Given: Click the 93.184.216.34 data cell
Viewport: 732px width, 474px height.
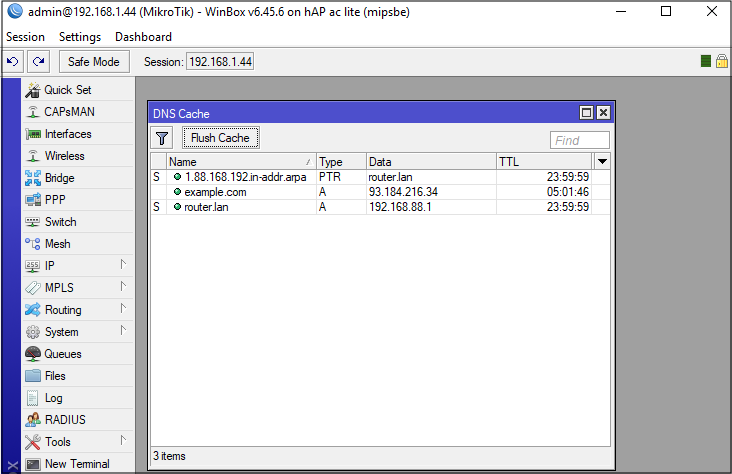Looking at the screenshot, I should click(403, 192).
